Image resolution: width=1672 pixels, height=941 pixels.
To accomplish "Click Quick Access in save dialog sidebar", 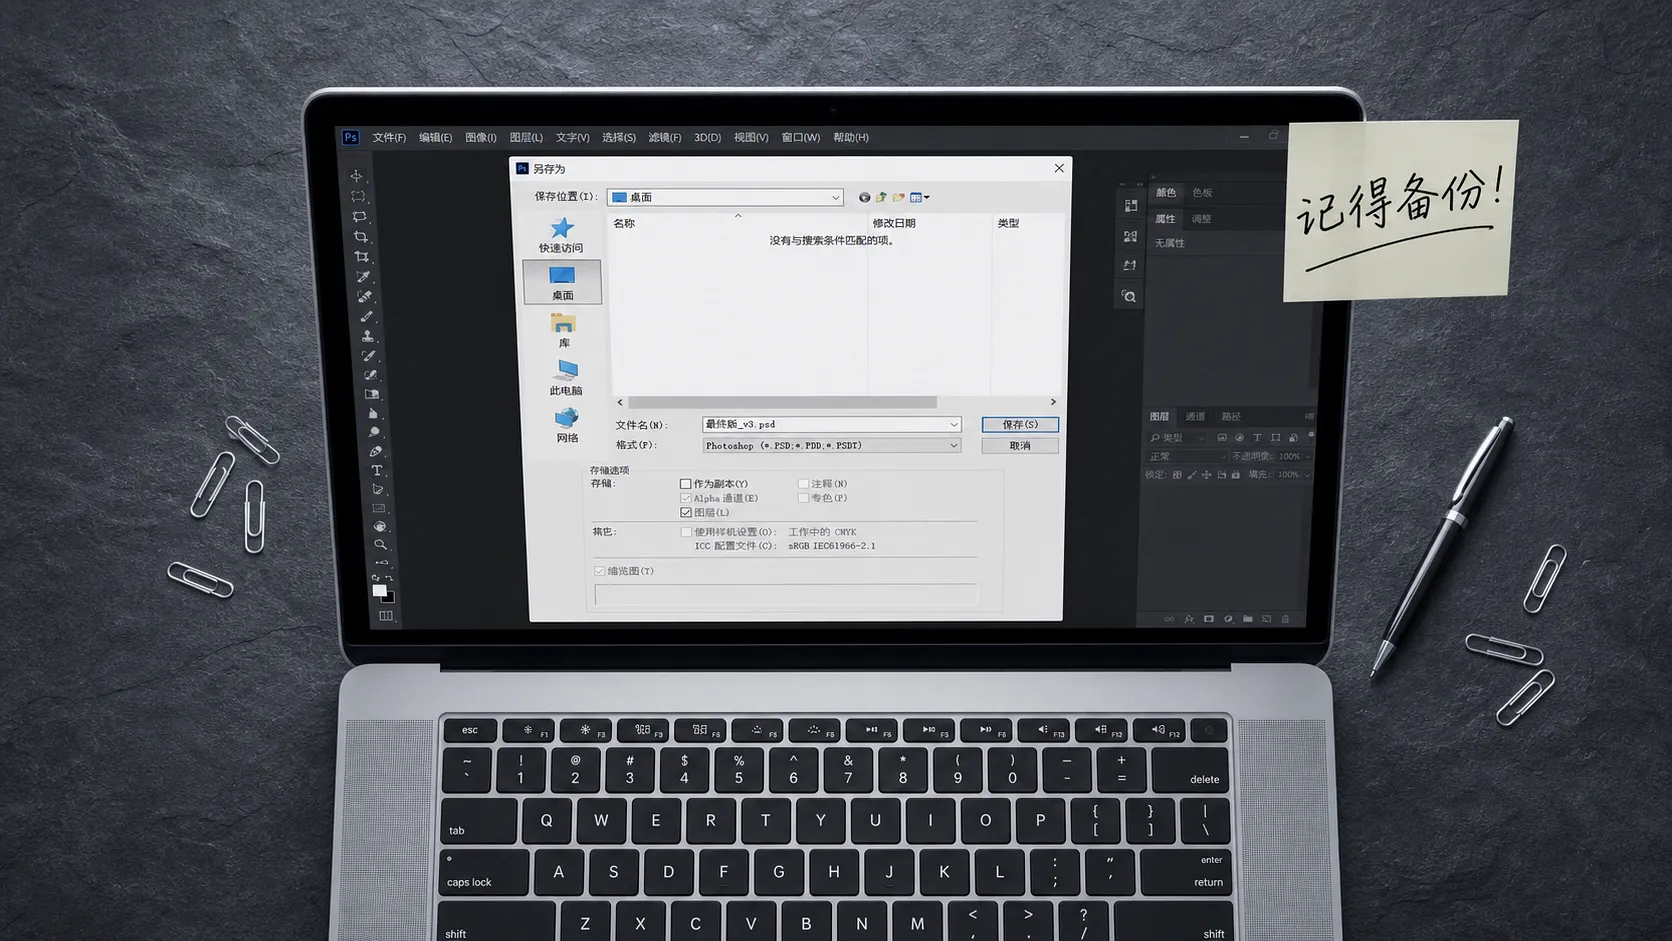I will (562, 235).
